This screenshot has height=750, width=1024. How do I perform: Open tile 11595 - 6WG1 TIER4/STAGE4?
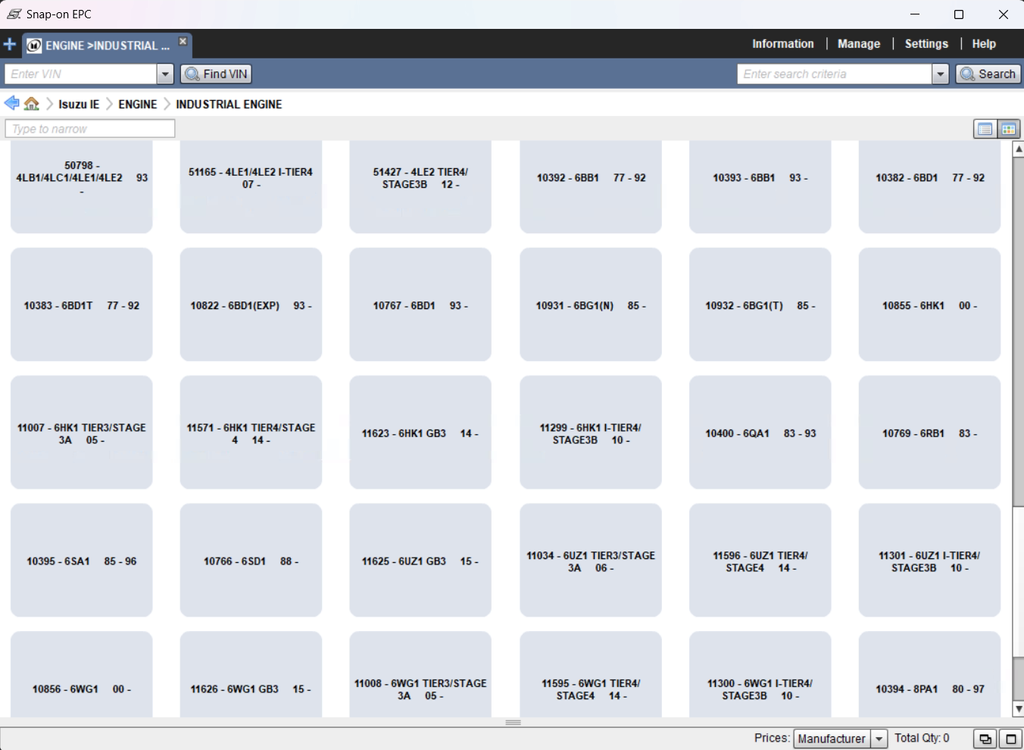click(x=590, y=674)
